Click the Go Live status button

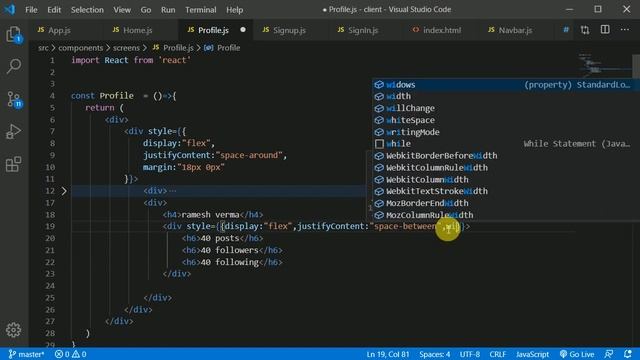577,354
